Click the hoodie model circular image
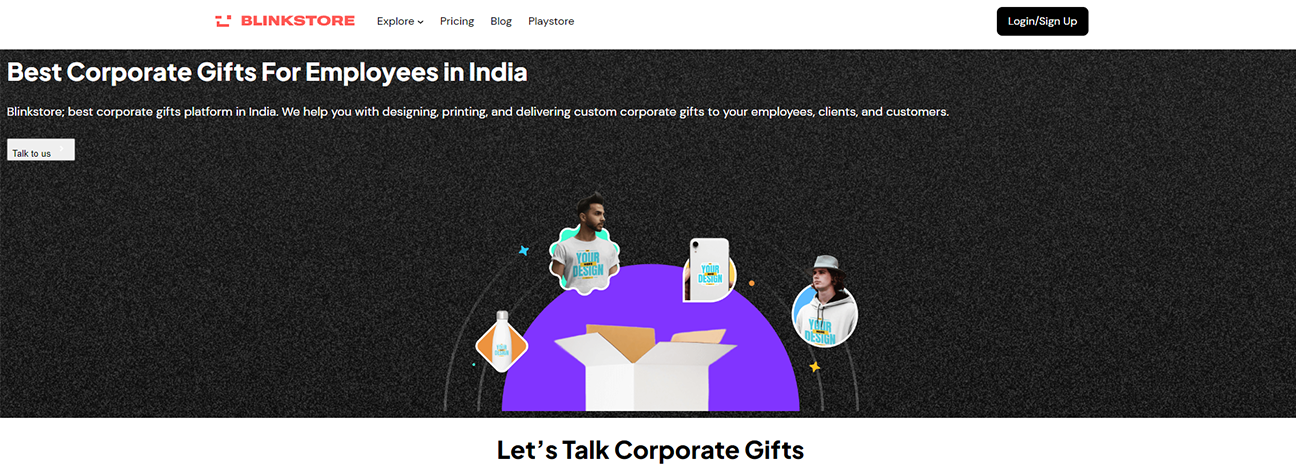 [825, 305]
